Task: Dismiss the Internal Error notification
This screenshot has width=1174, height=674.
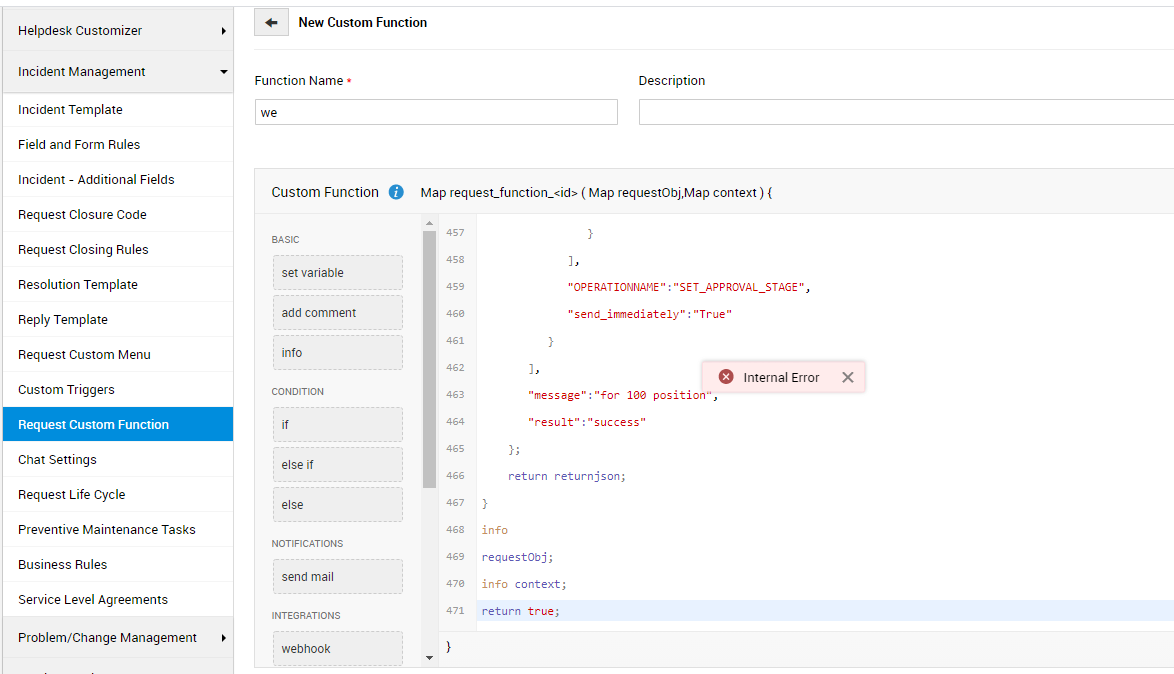Action: point(847,377)
